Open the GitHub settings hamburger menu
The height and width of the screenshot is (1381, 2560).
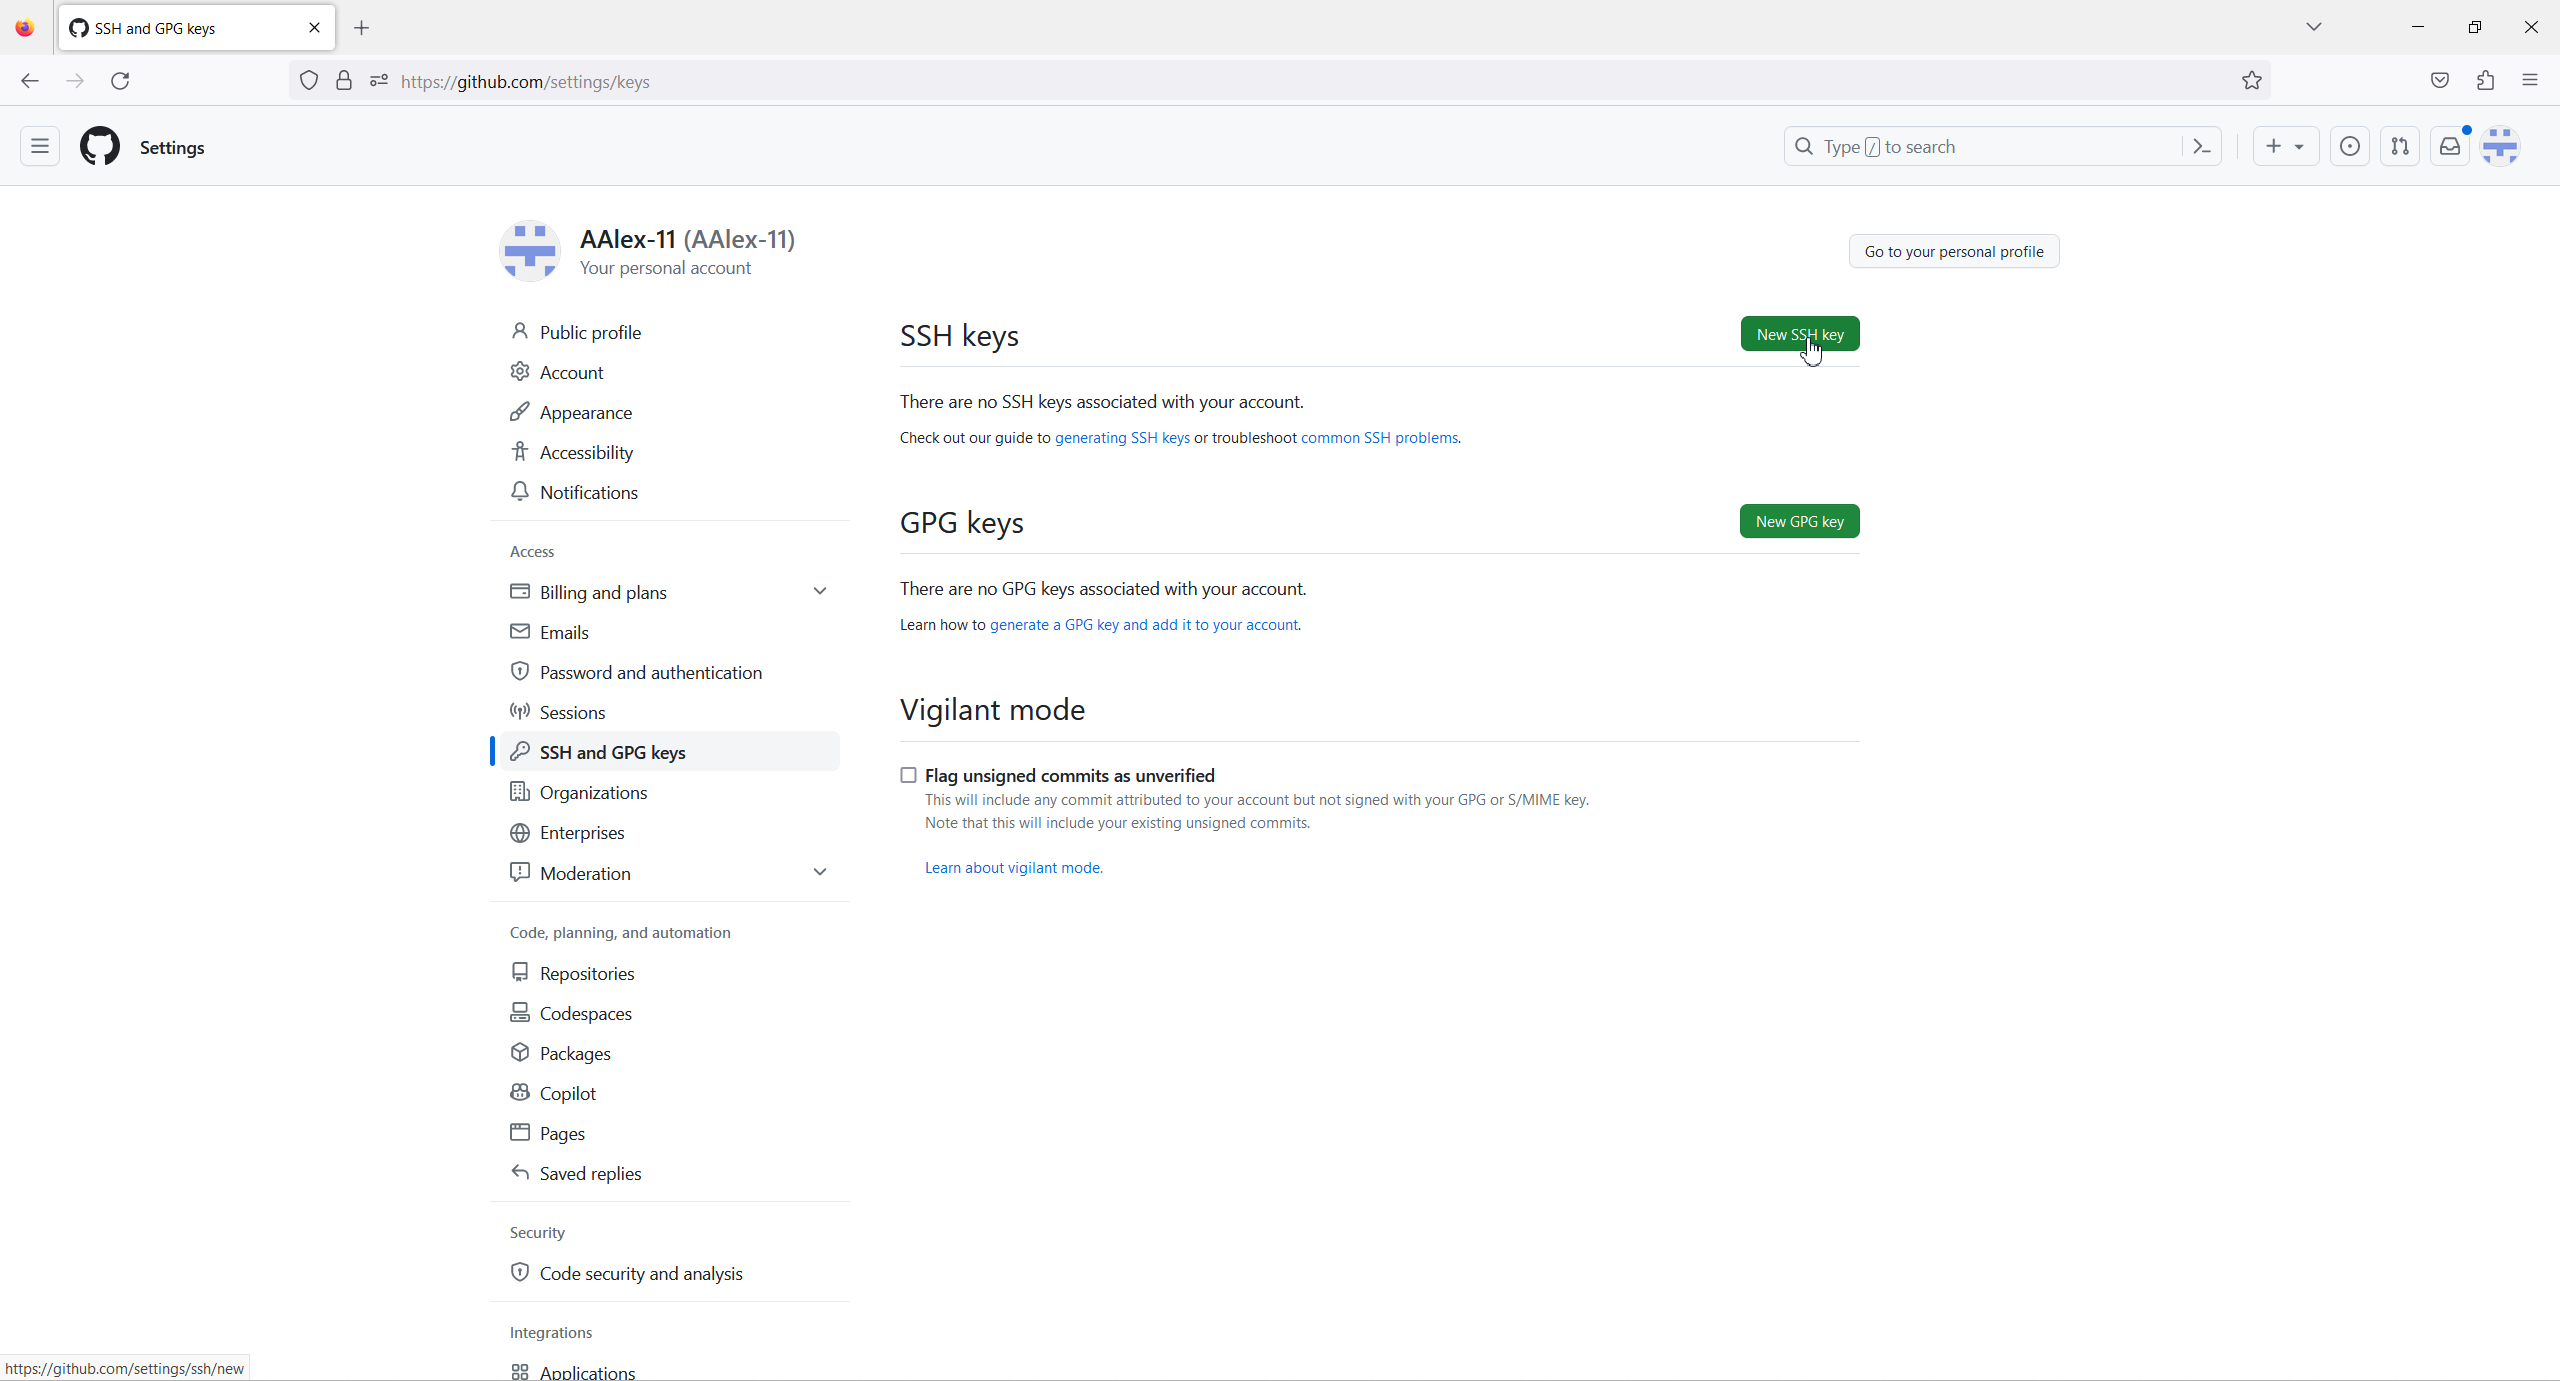(38, 146)
